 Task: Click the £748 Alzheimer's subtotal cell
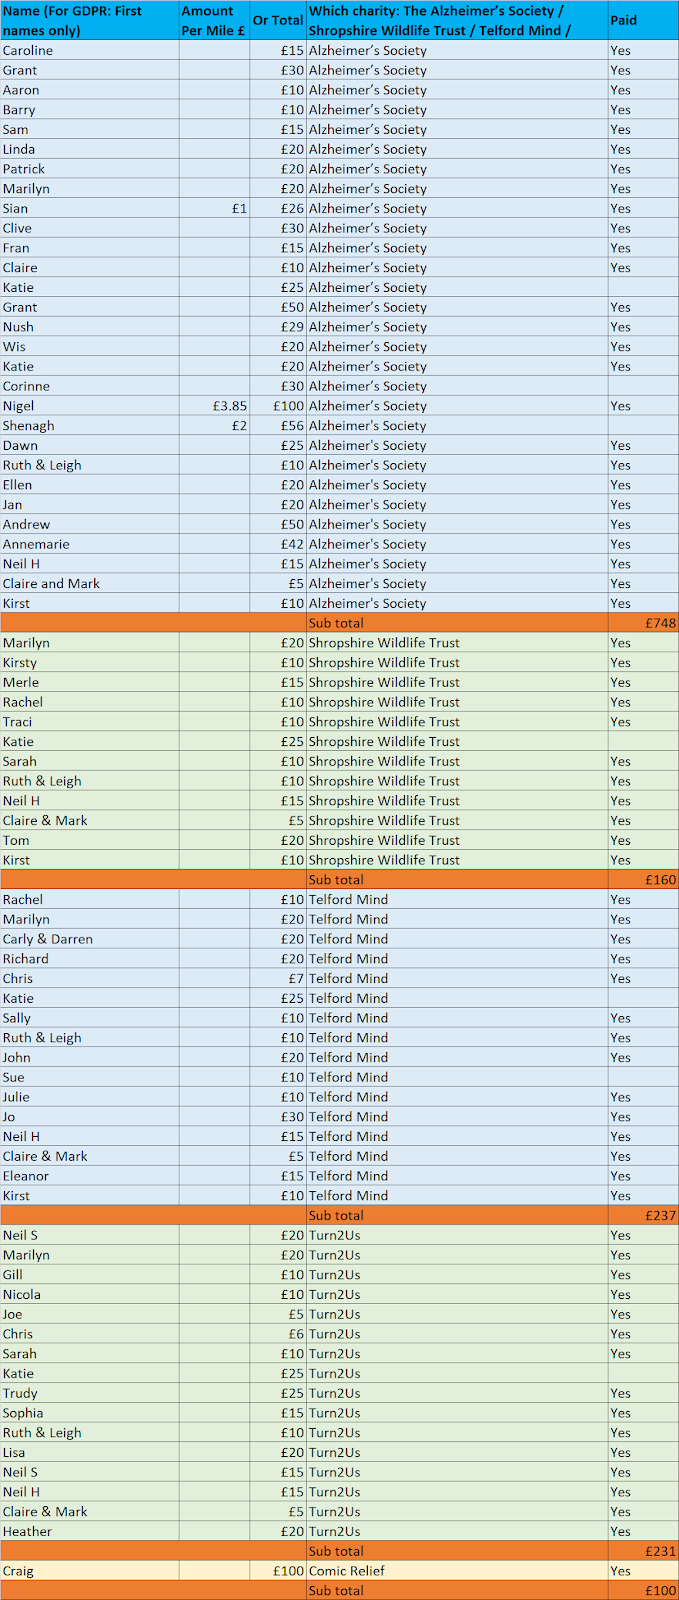[x=643, y=623]
